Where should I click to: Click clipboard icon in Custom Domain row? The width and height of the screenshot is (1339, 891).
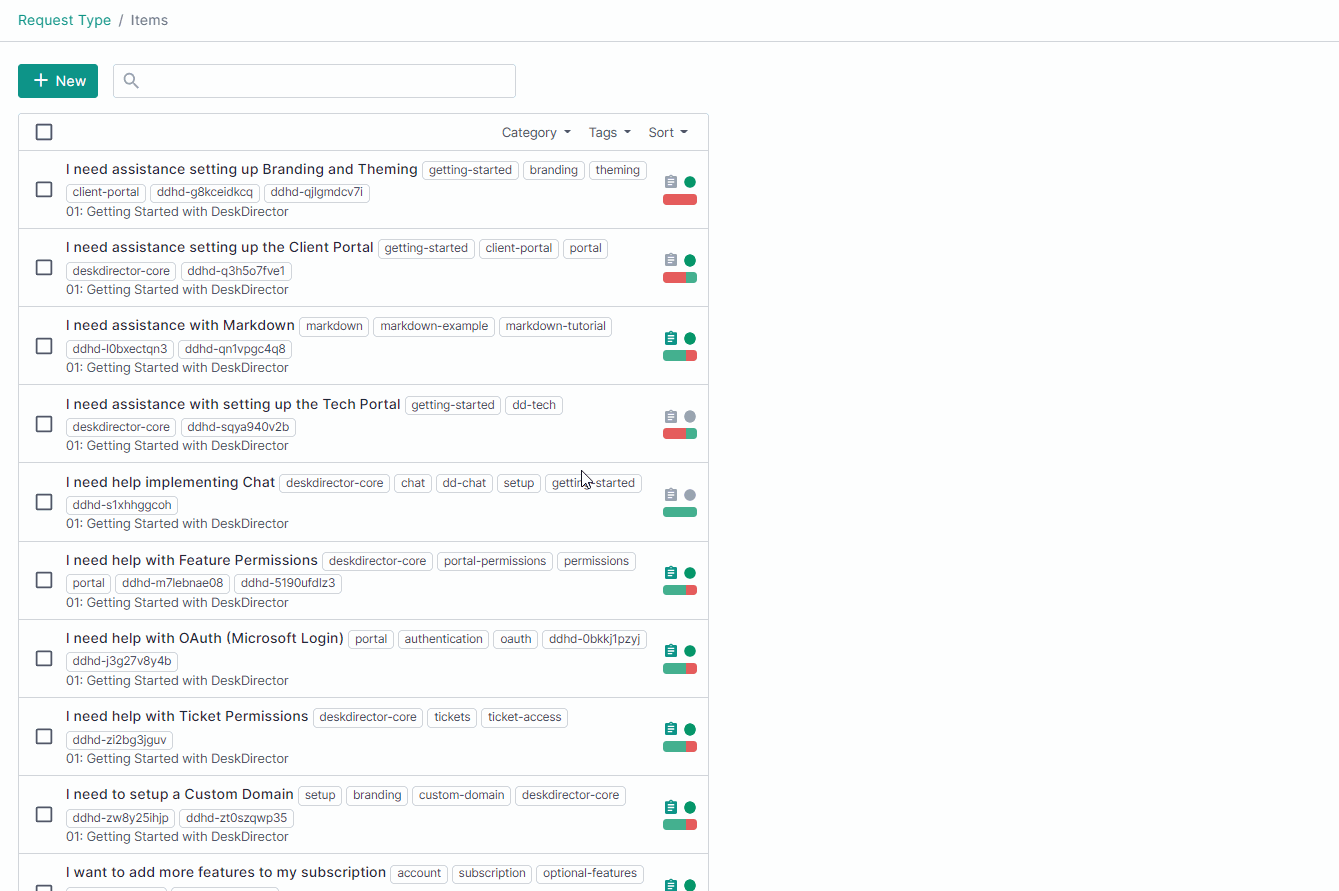[671, 807]
